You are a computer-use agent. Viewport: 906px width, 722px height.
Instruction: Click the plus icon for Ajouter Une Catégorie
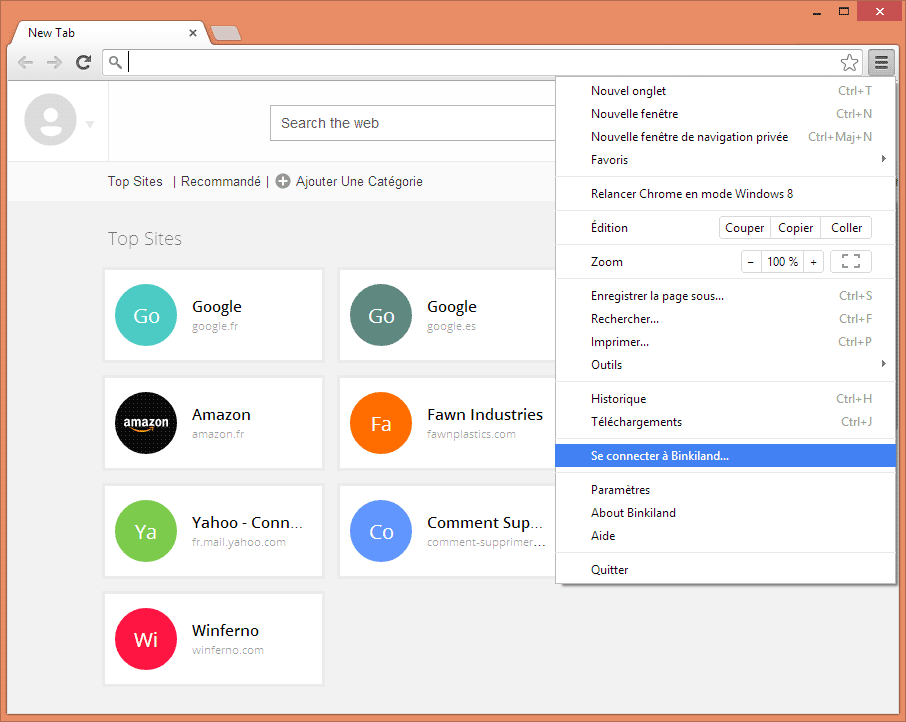tap(283, 181)
